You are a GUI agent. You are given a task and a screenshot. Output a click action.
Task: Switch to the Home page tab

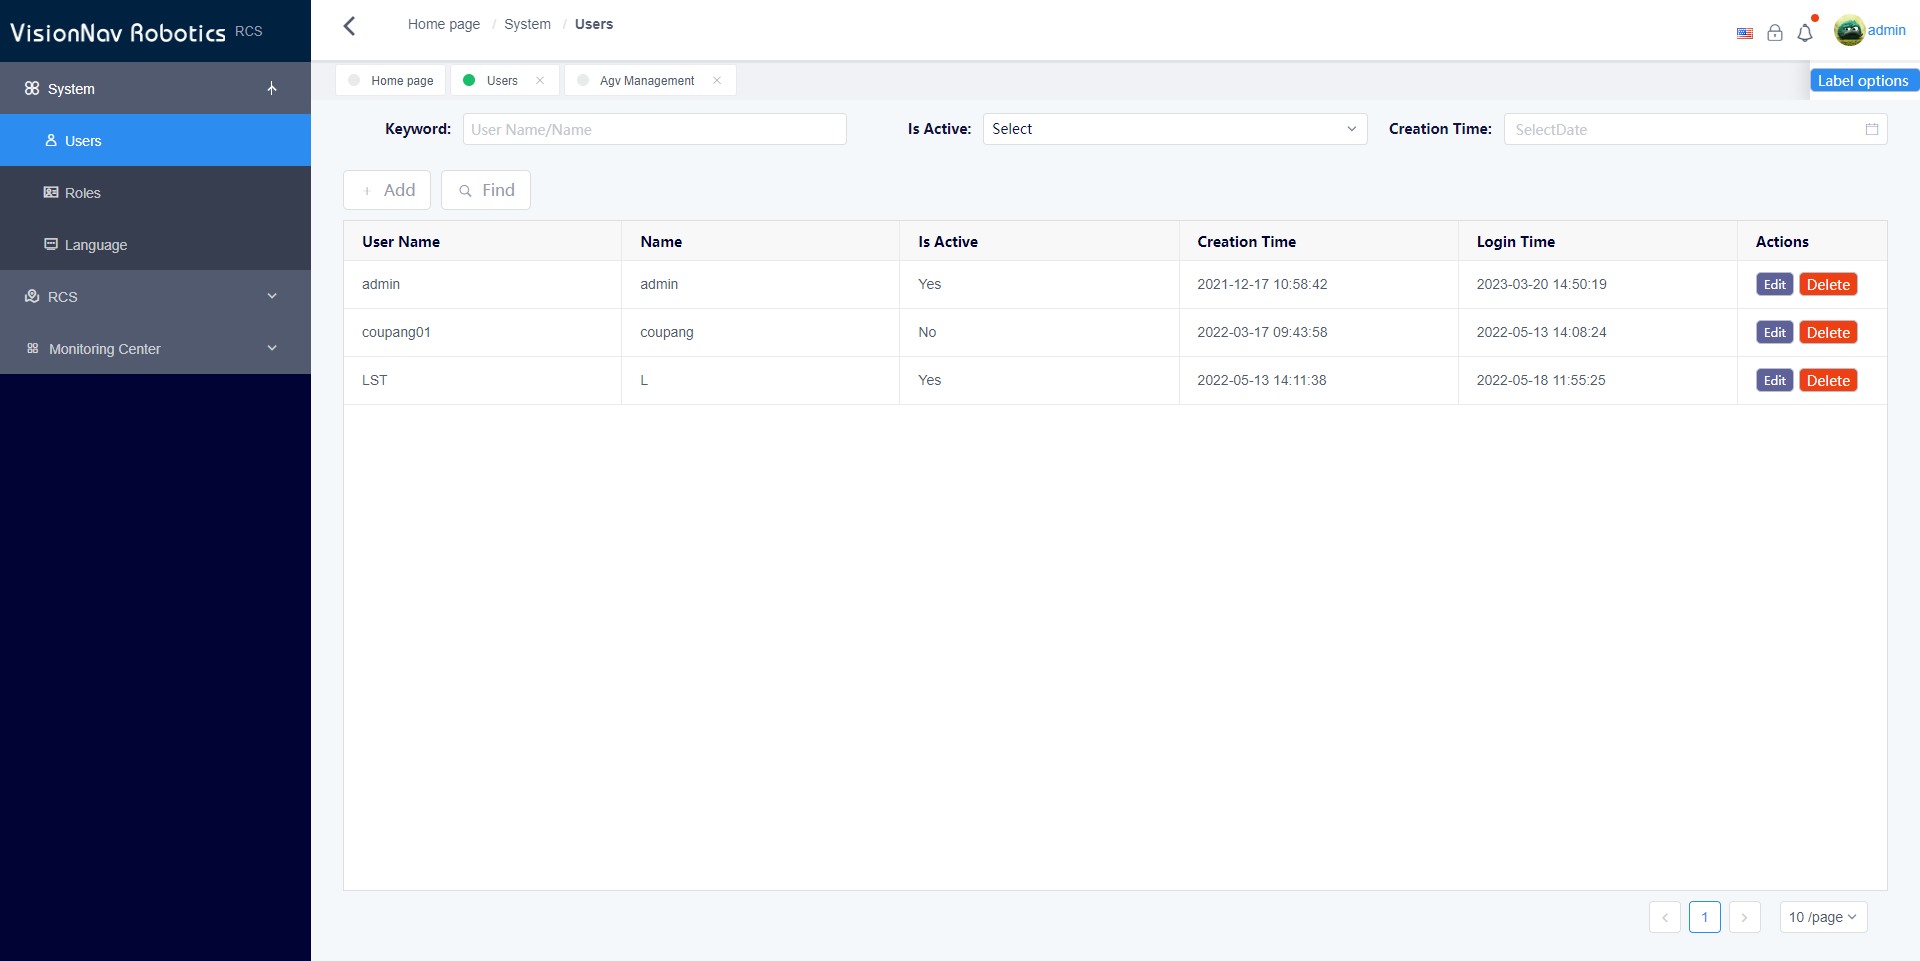tap(401, 81)
